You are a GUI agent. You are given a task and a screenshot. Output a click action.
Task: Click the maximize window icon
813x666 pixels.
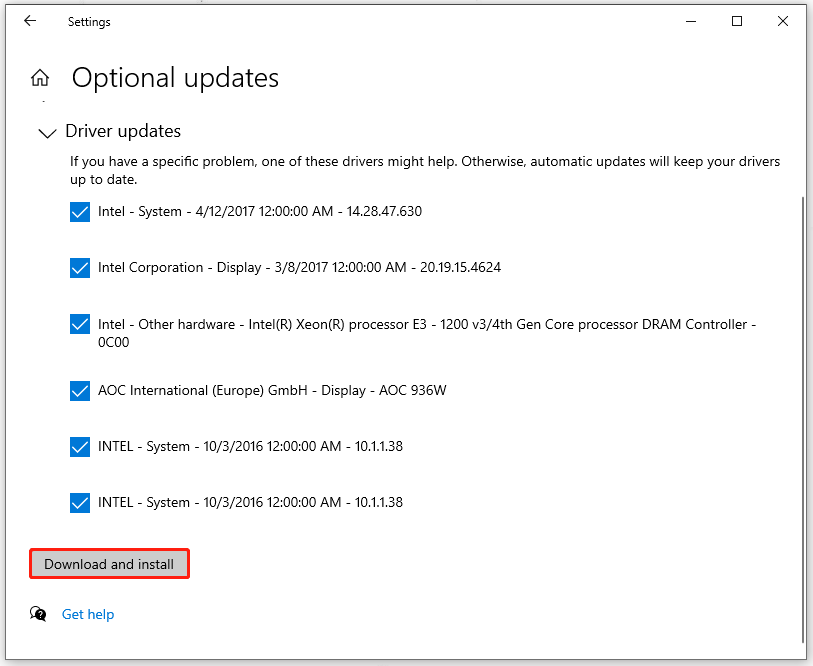[x=737, y=21]
